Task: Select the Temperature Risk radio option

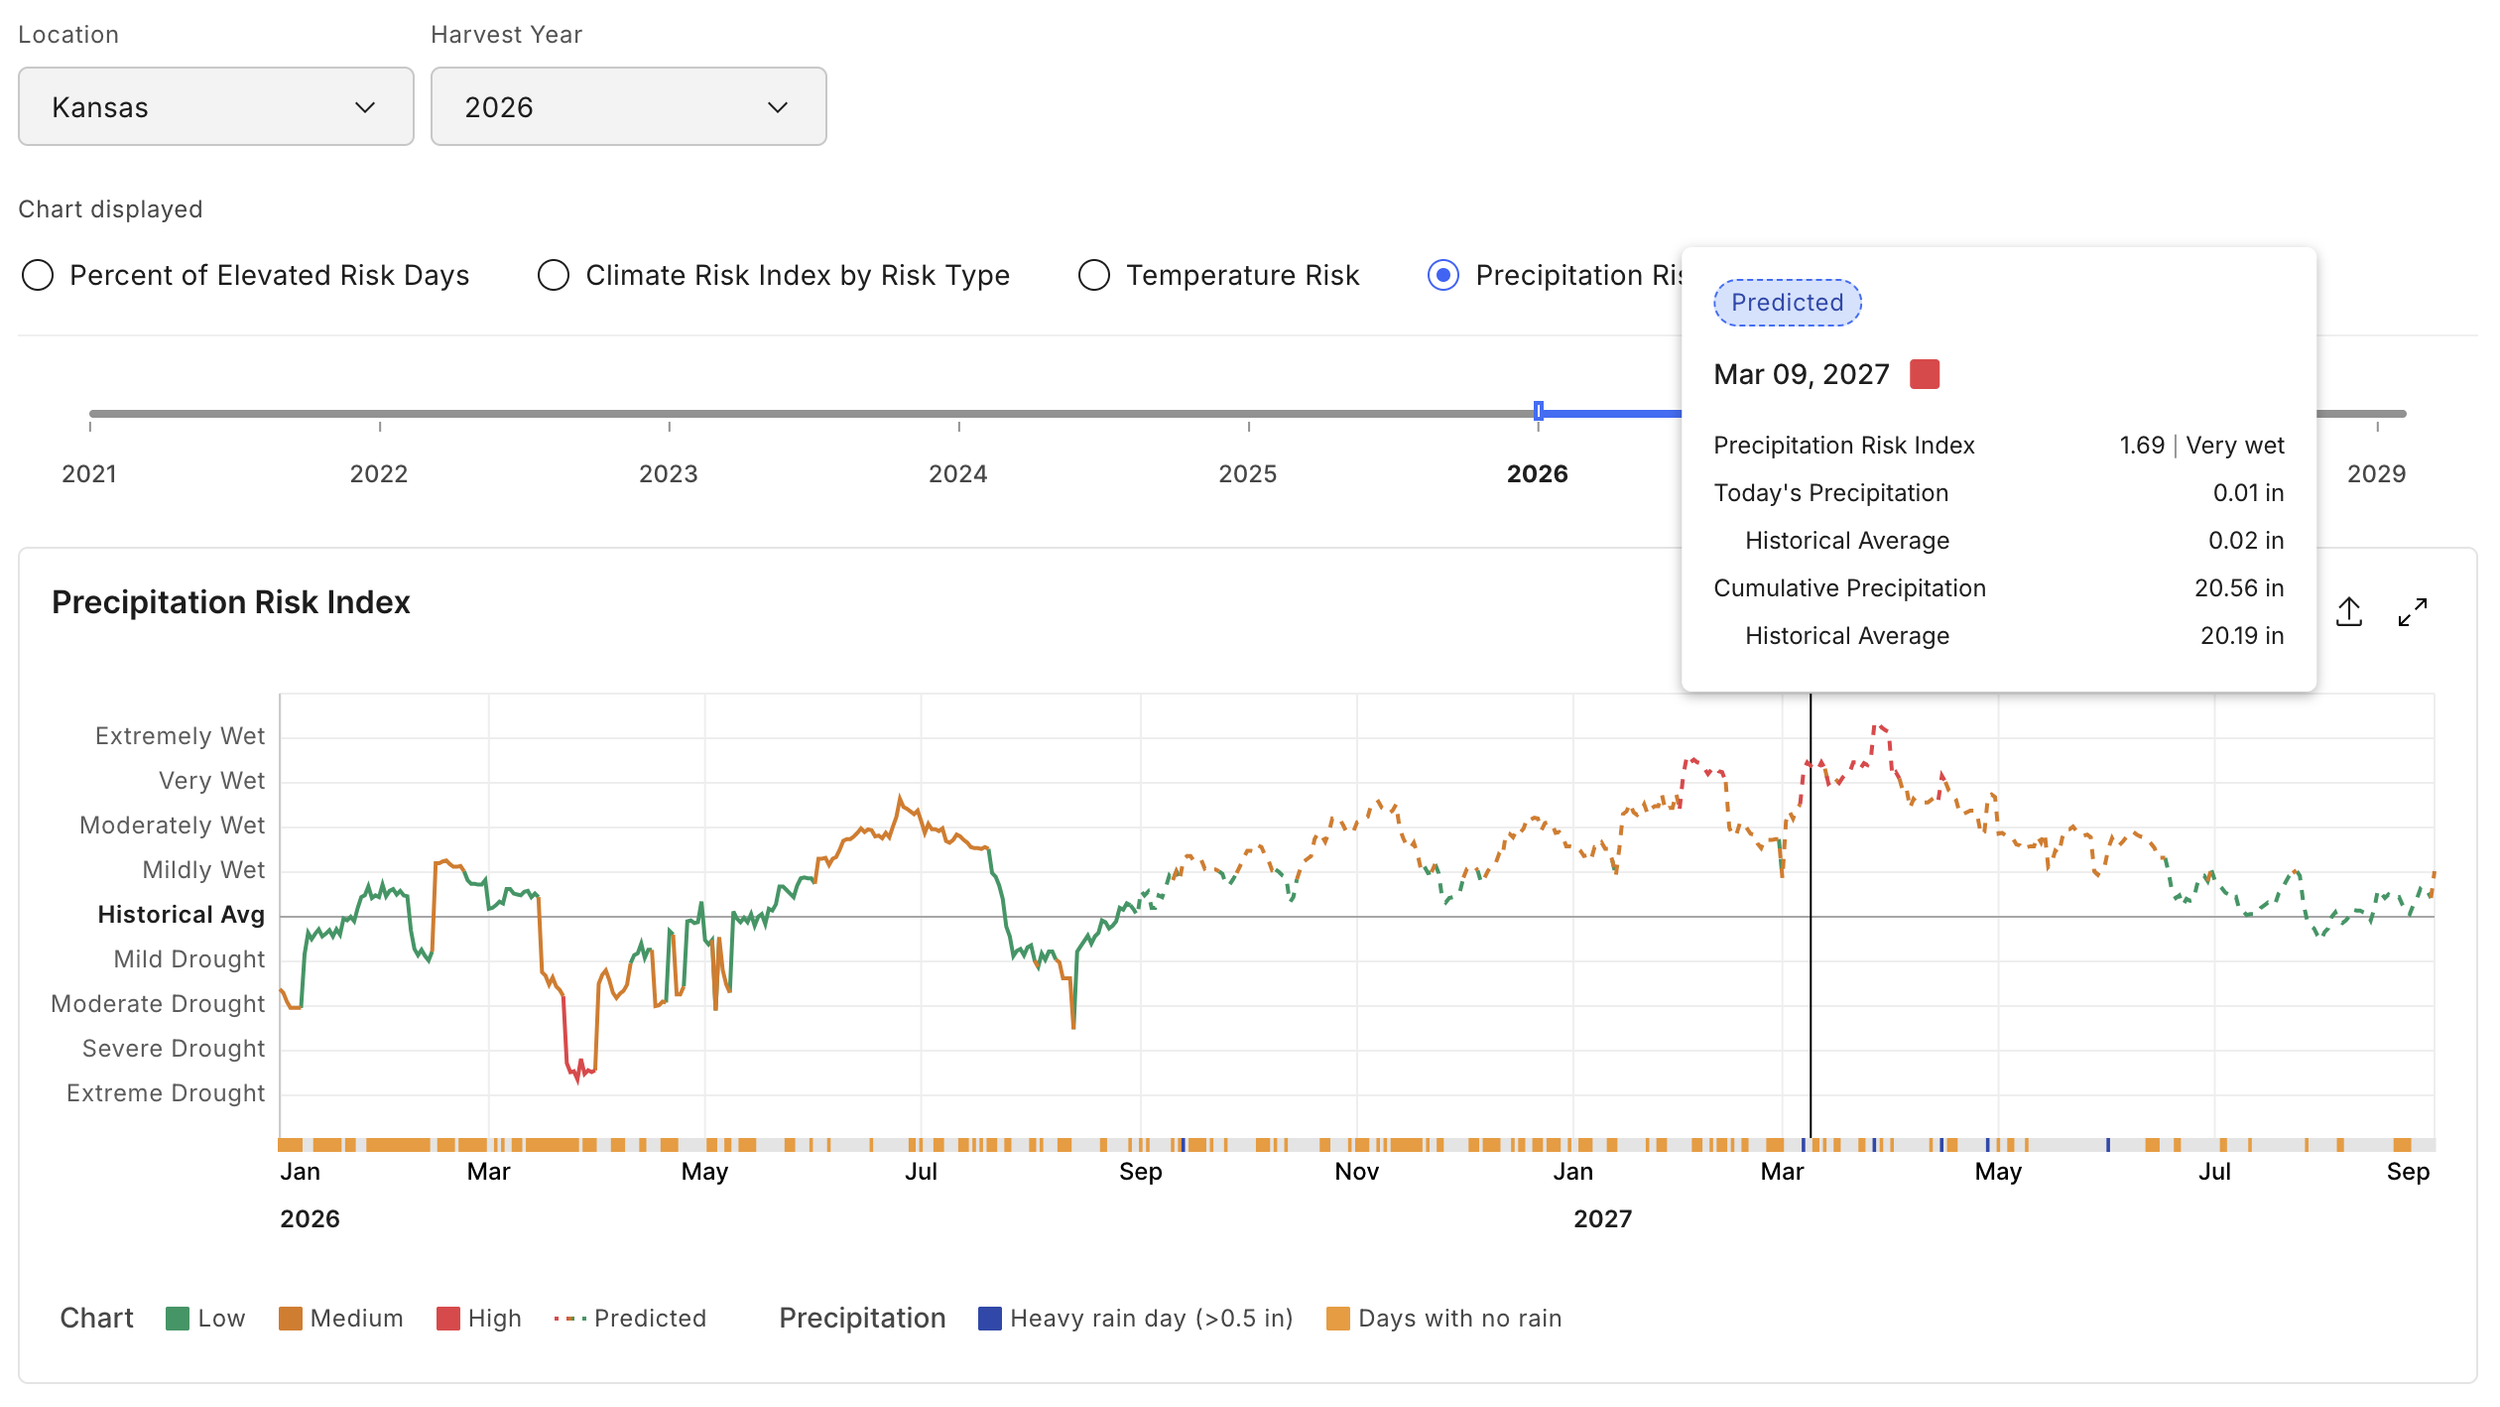Action: tap(1094, 275)
